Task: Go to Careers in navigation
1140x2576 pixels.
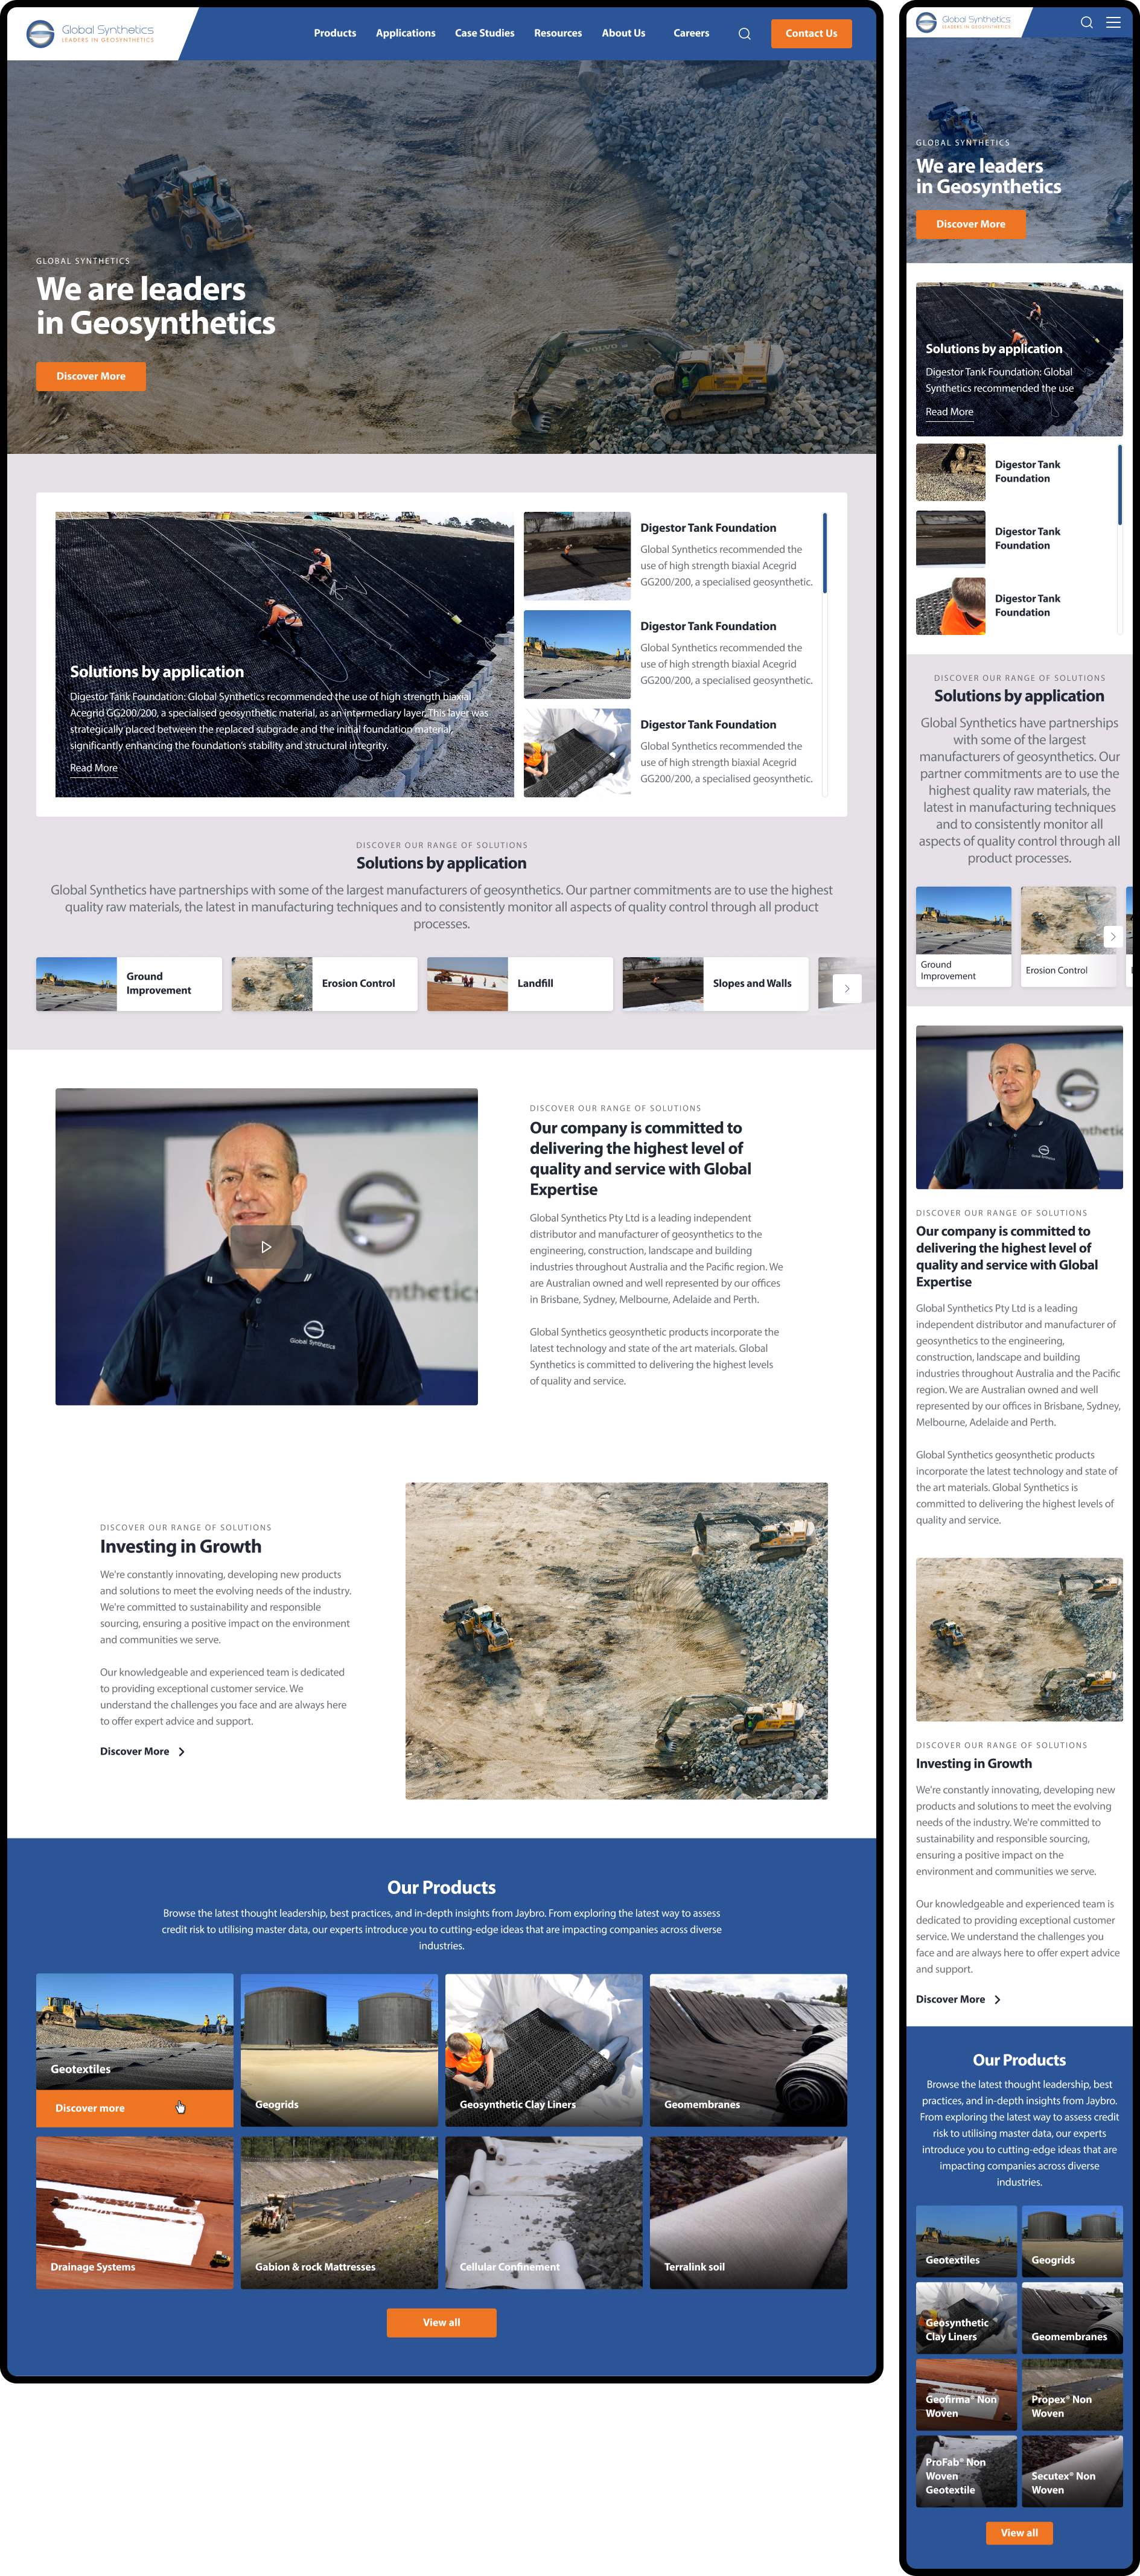Action: (x=691, y=33)
